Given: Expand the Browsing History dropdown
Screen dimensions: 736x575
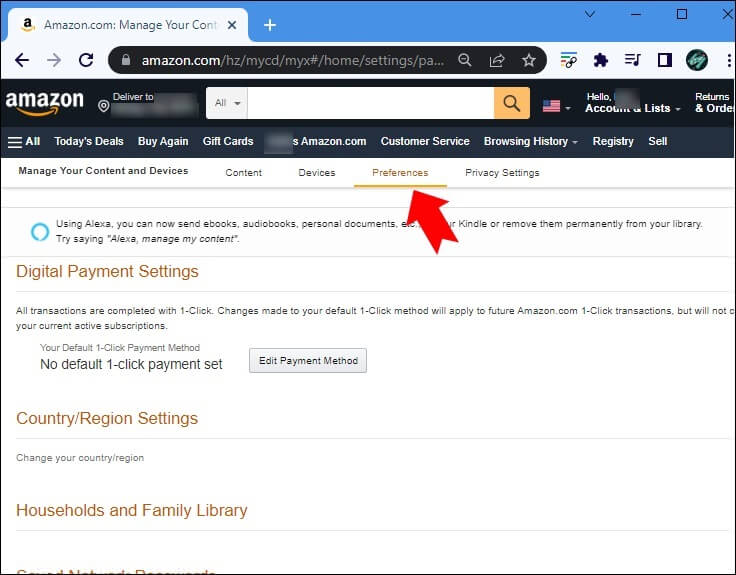Looking at the screenshot, I should click(530, 141).
